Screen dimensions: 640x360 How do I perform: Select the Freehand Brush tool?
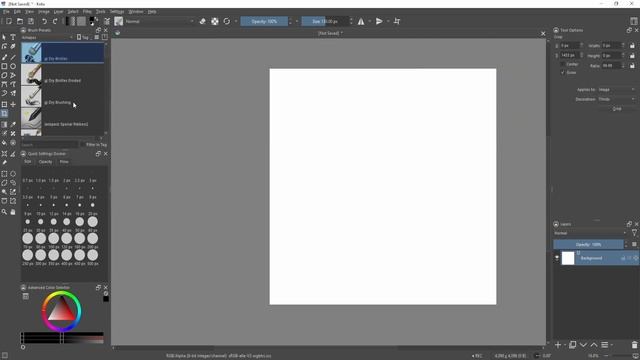pos(4,58)
